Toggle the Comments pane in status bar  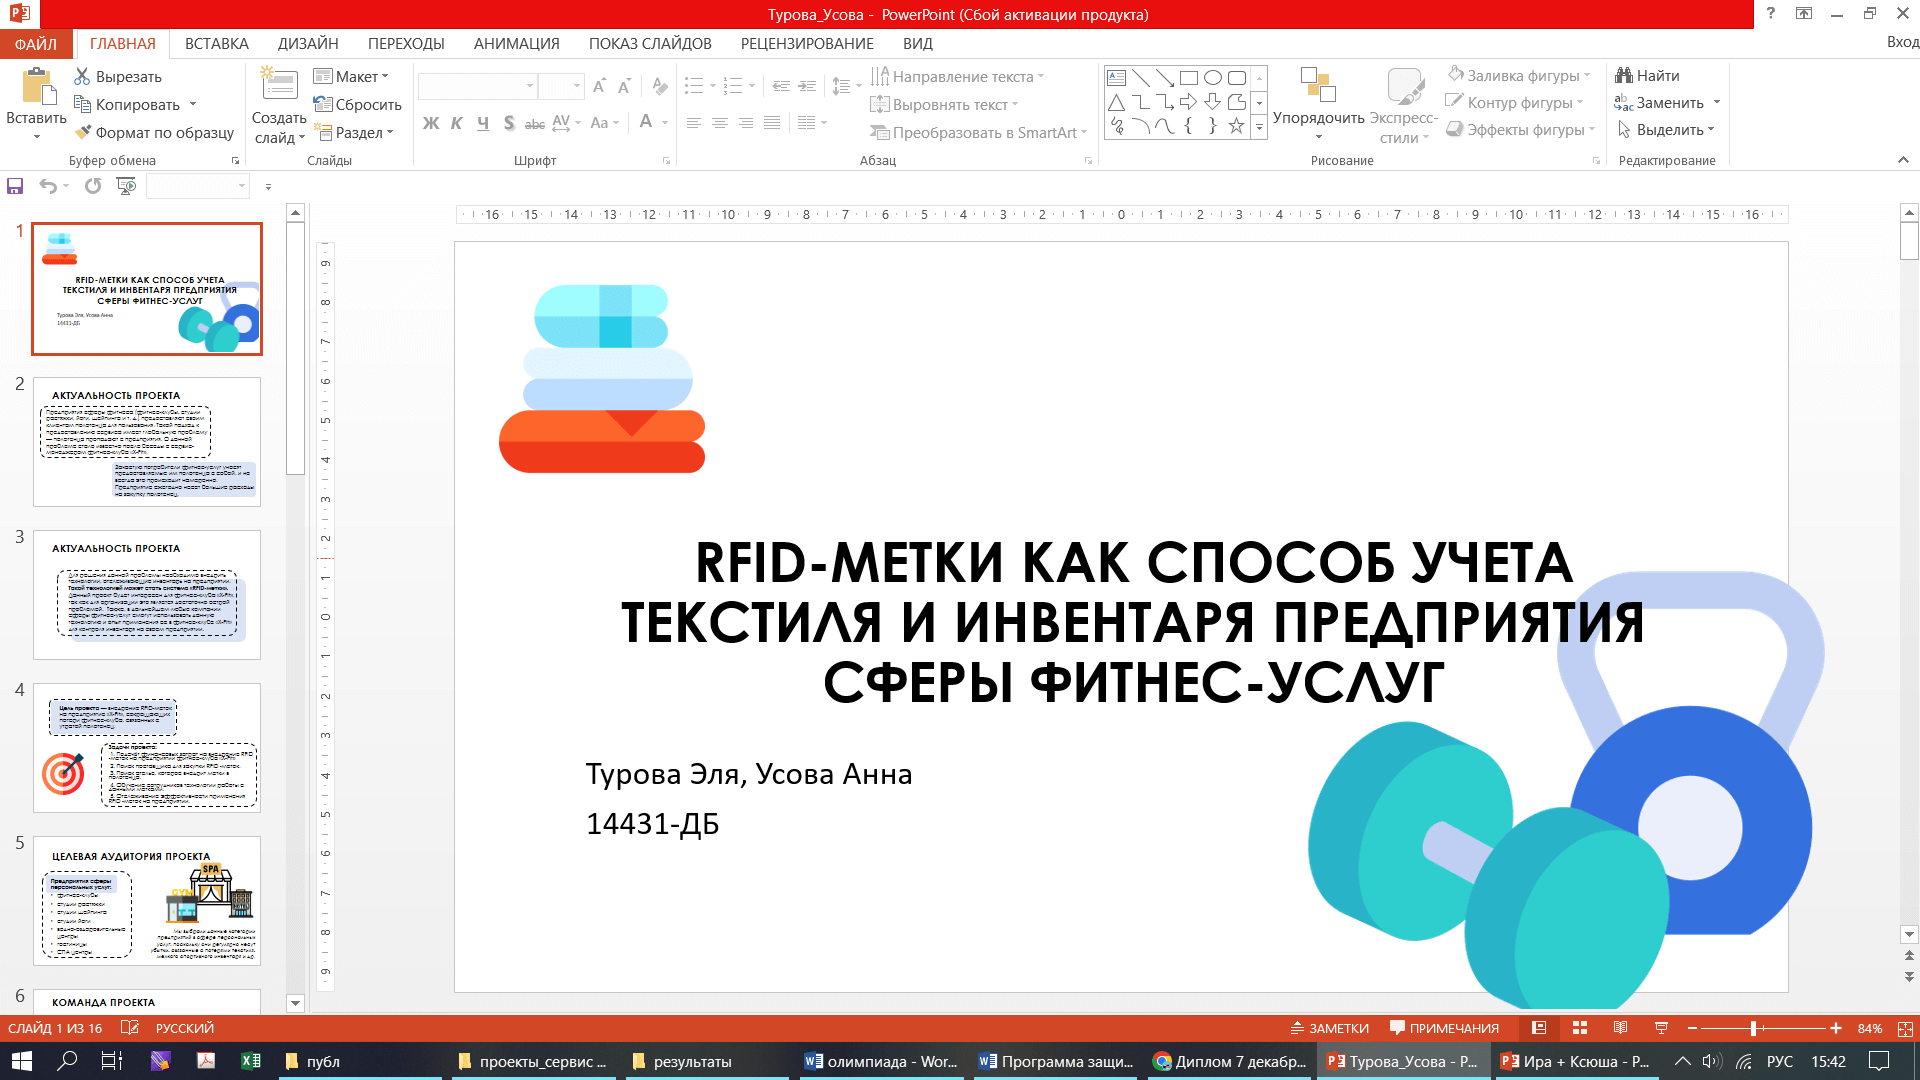[x=1444, y=1028]
